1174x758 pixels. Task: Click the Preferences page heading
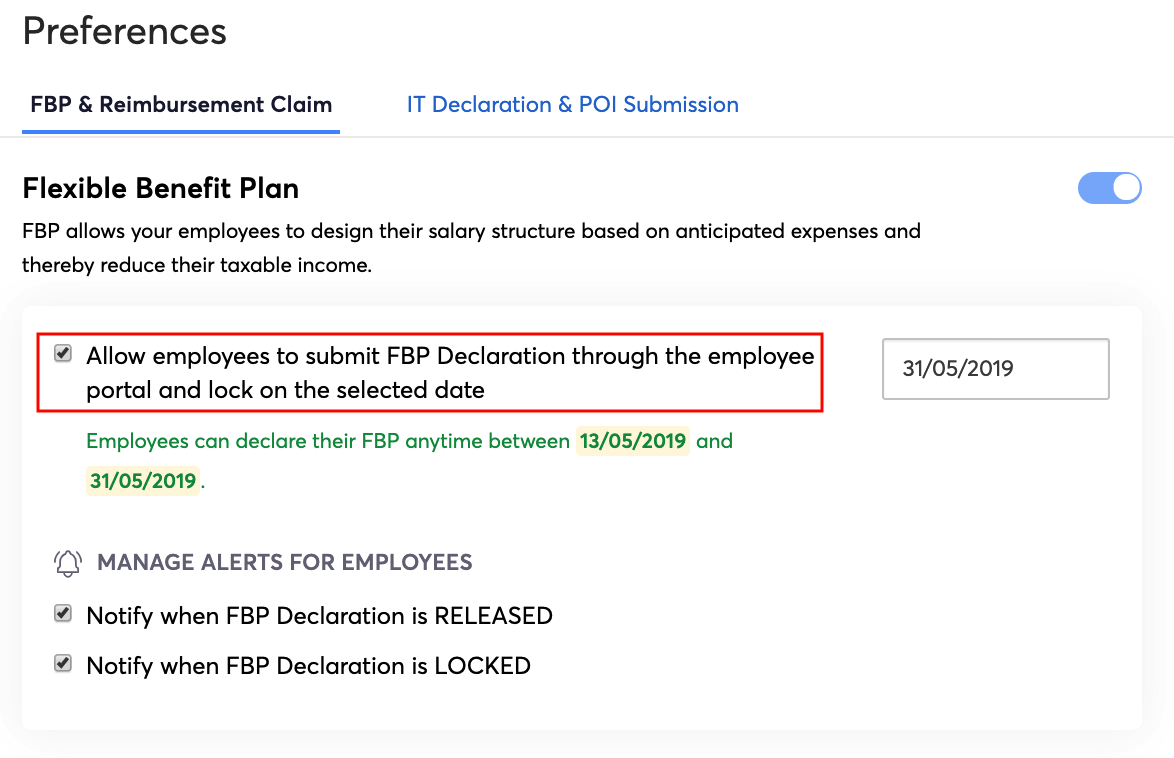124,31
